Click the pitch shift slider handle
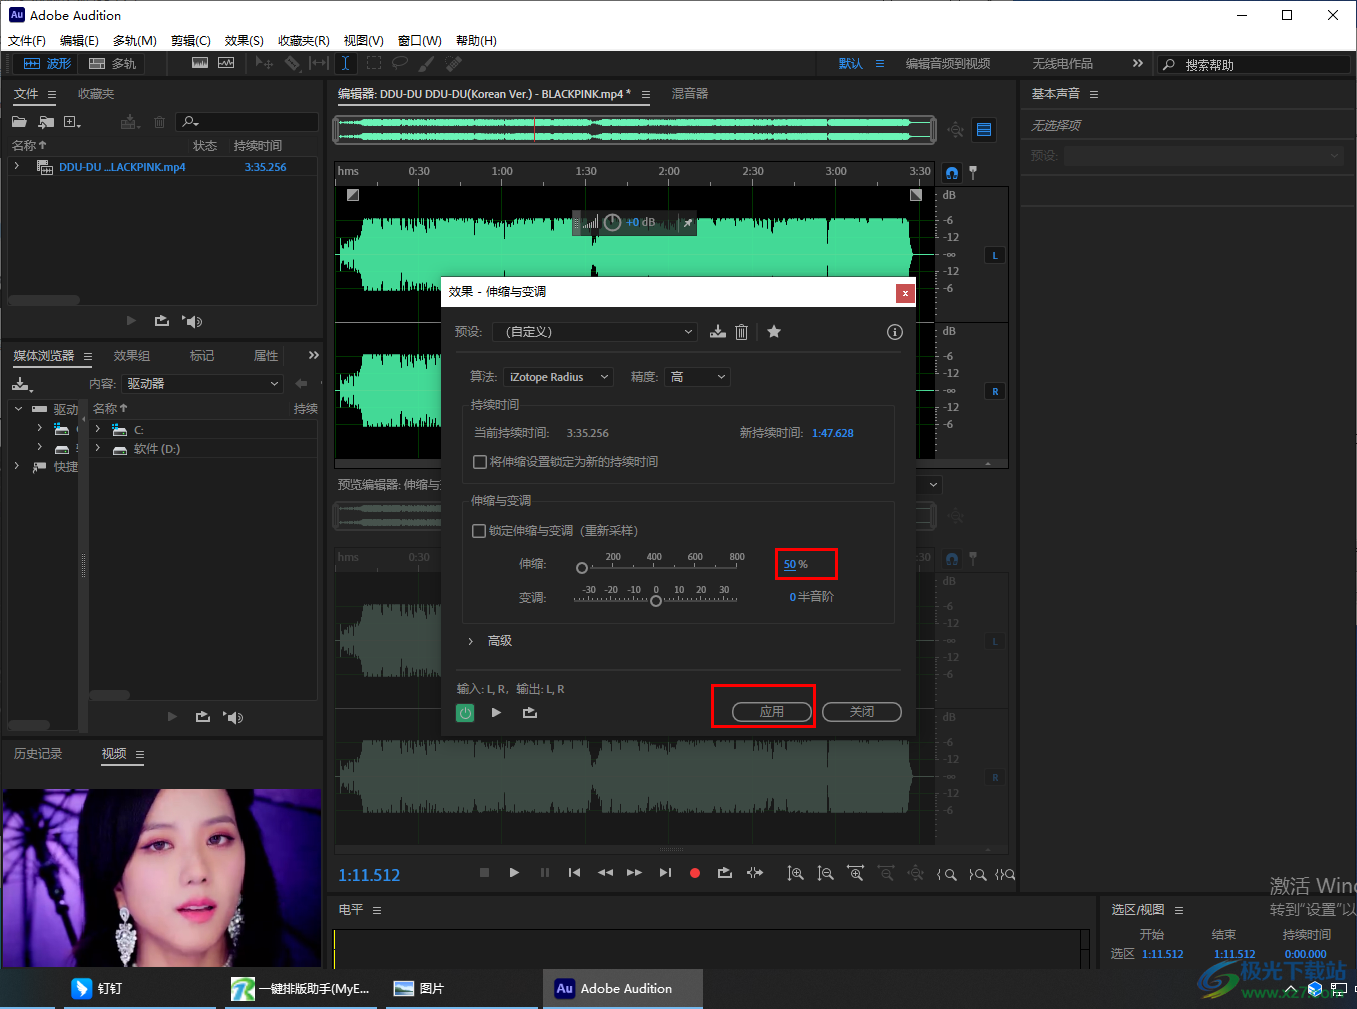Viewport: 1357px width, 1009px height. click(x=656, y=601)
